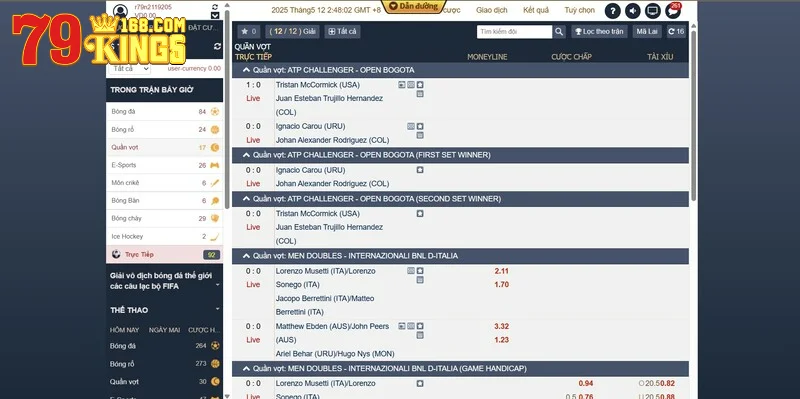Open chat messages icon with 261 badge
Screen dimensions: 800x399
tap(672, 11)
